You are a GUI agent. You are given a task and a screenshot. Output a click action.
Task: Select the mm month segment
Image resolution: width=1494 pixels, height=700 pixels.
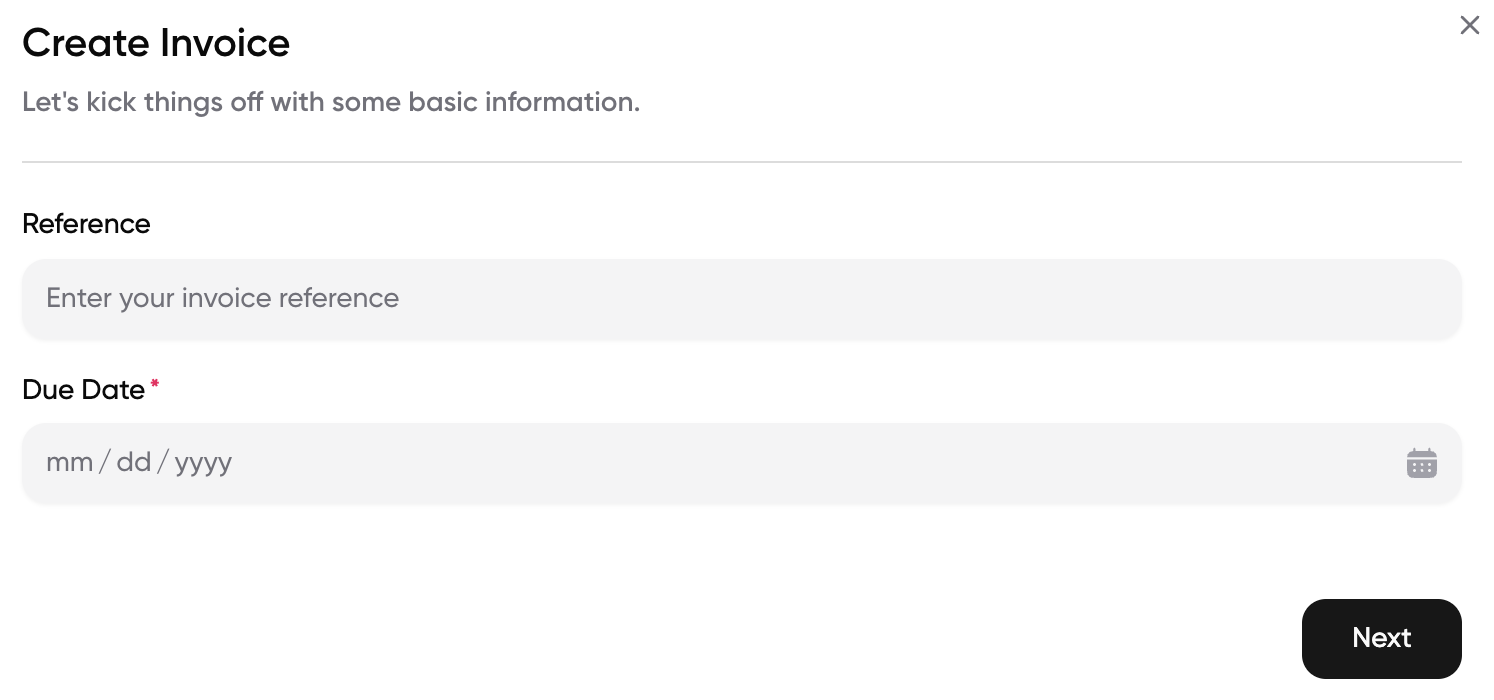pyautogui.click(x=70, y=462)
